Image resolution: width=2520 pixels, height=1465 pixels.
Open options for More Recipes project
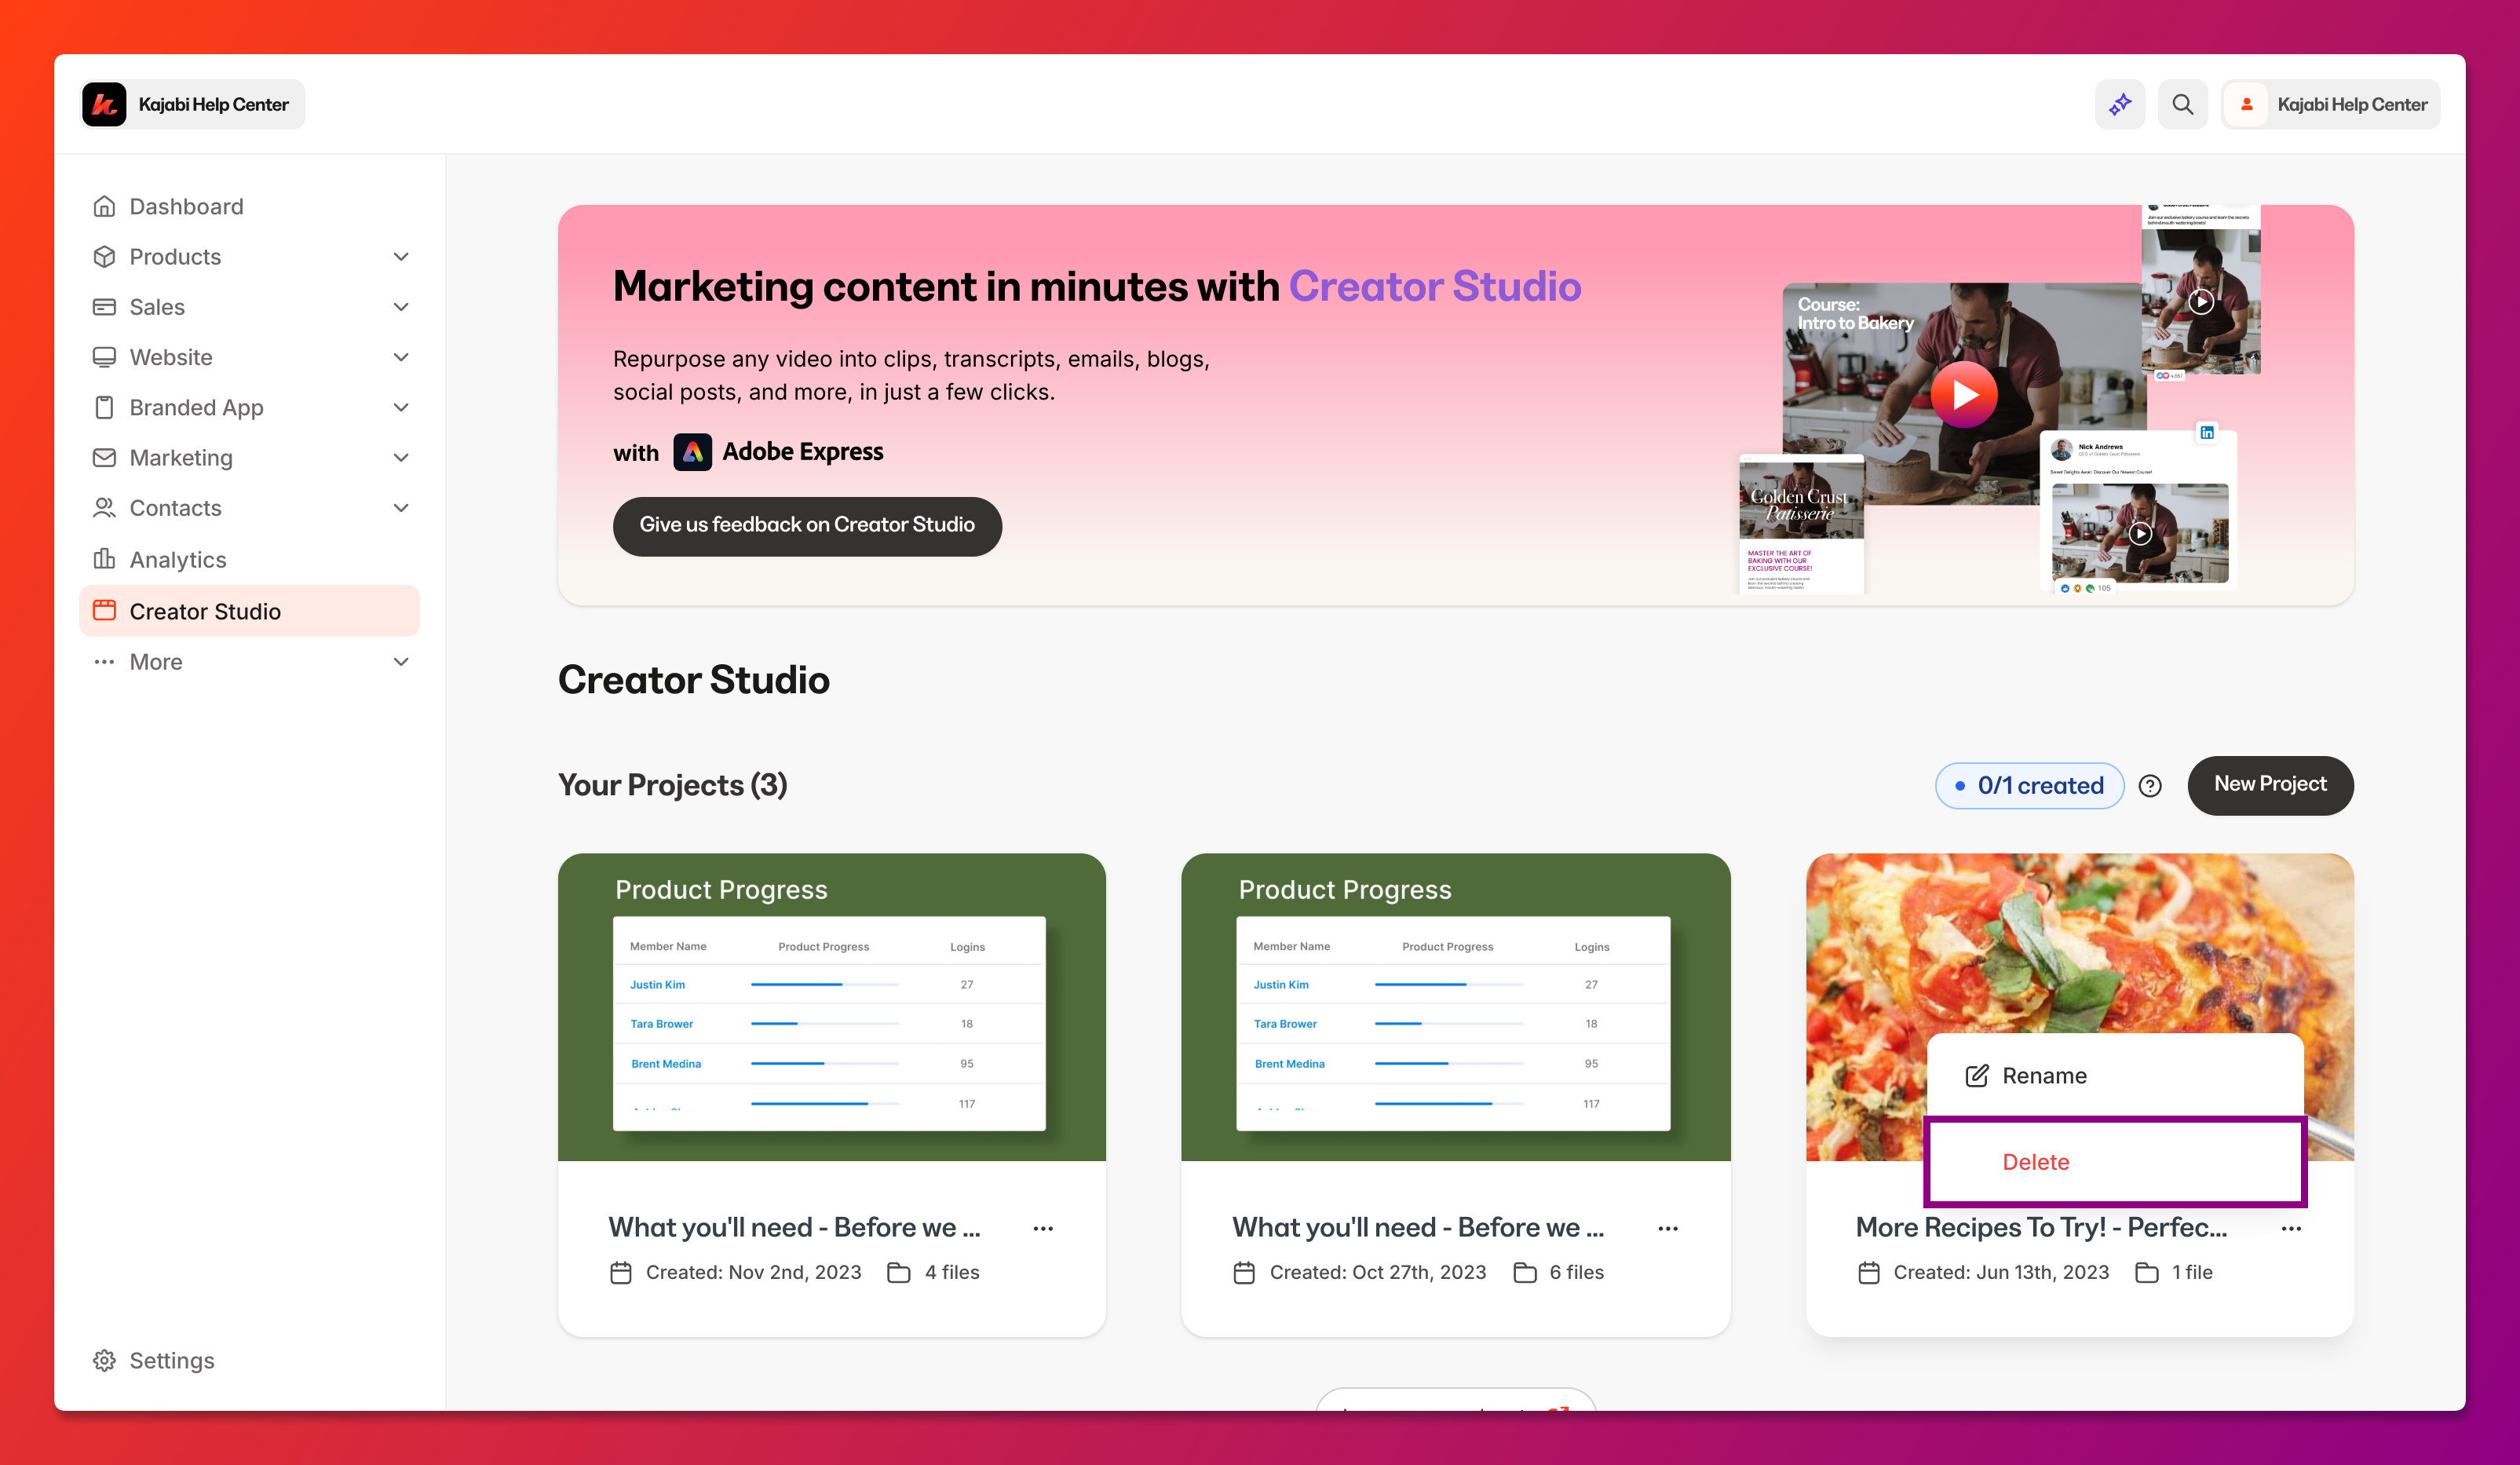tap(2291, 1228)
